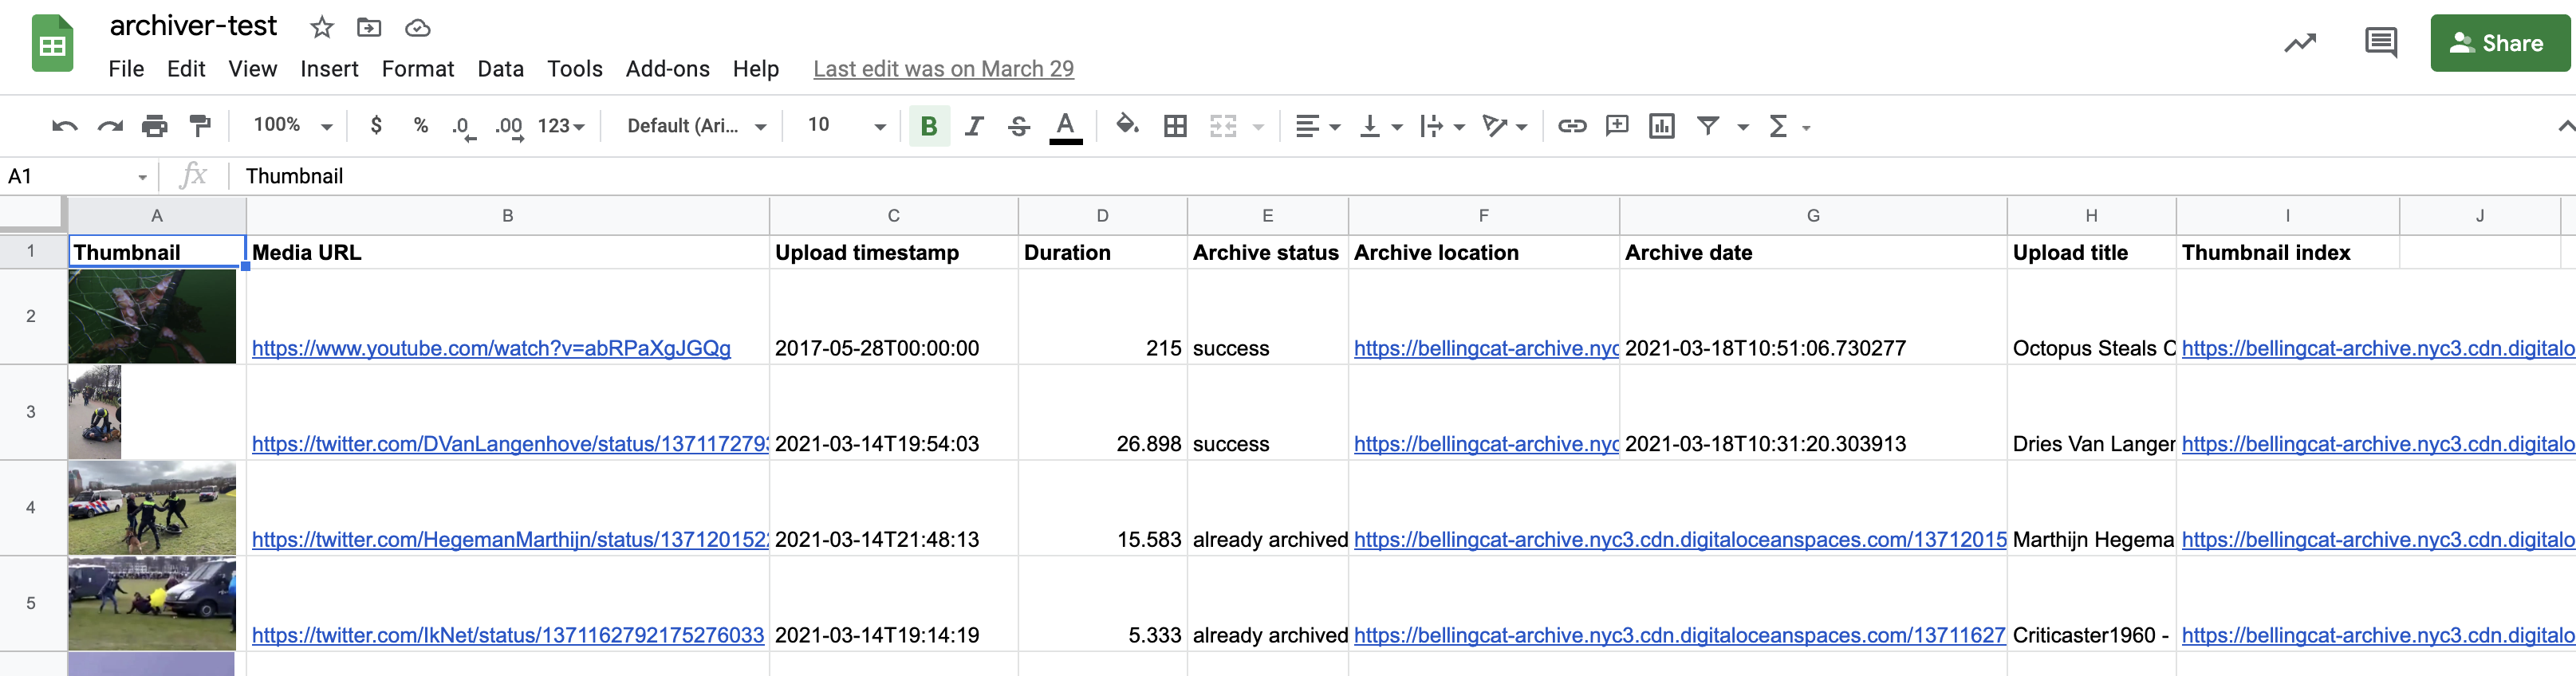Viewport: 2576px width, 676px height.
Task: Click the undo icon in toolbar
Action: click(64, 126)
